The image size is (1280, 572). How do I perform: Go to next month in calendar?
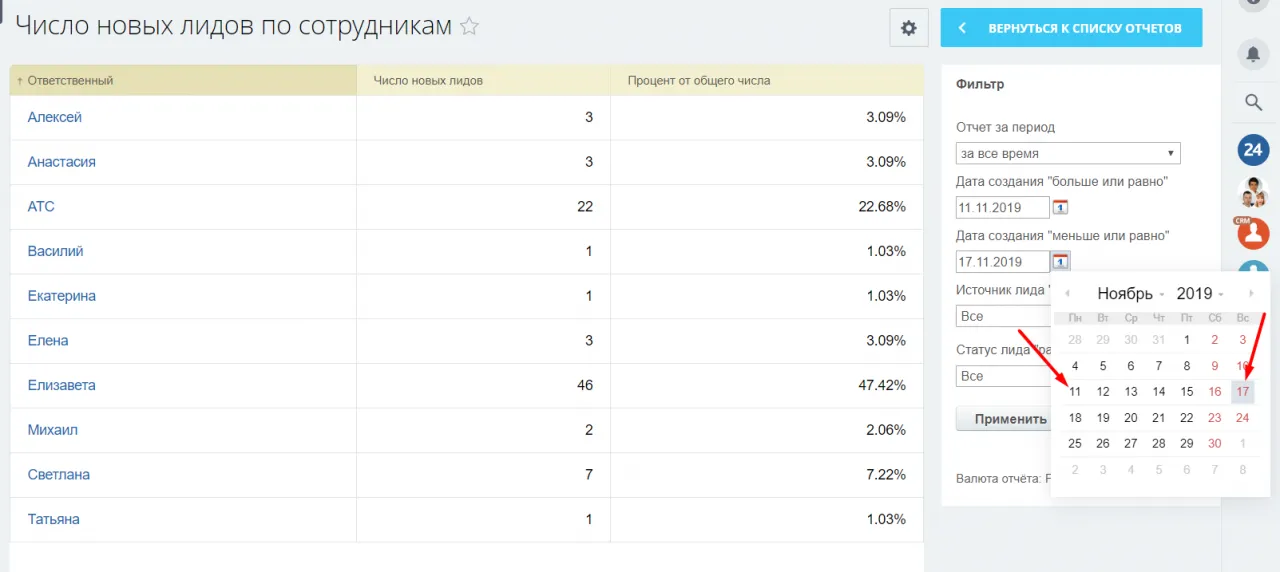(1251, 294)
